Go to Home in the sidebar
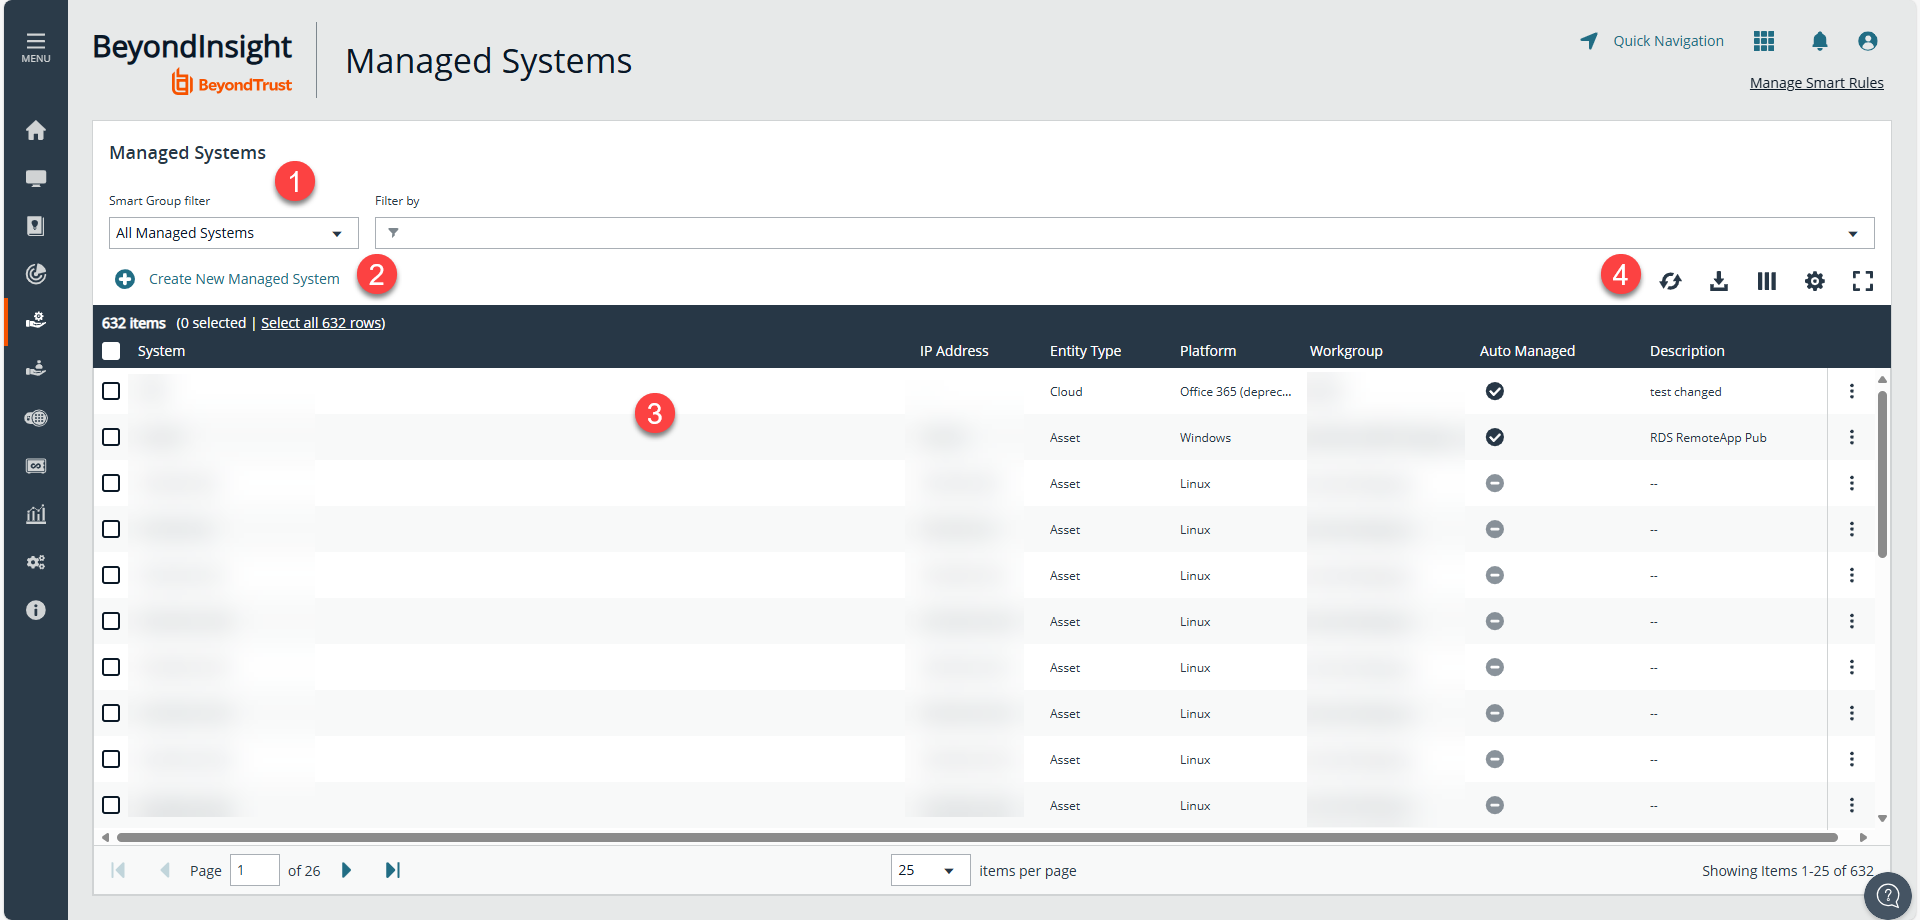The image size is (1920, 920). pos(36,130)
